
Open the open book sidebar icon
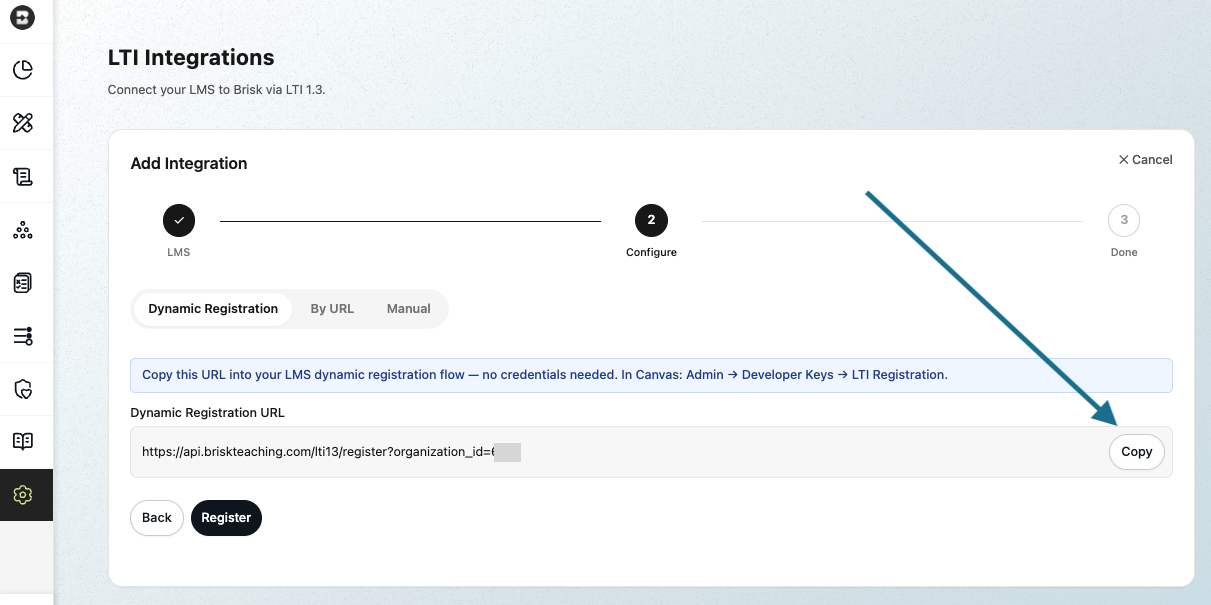[22, 442]
